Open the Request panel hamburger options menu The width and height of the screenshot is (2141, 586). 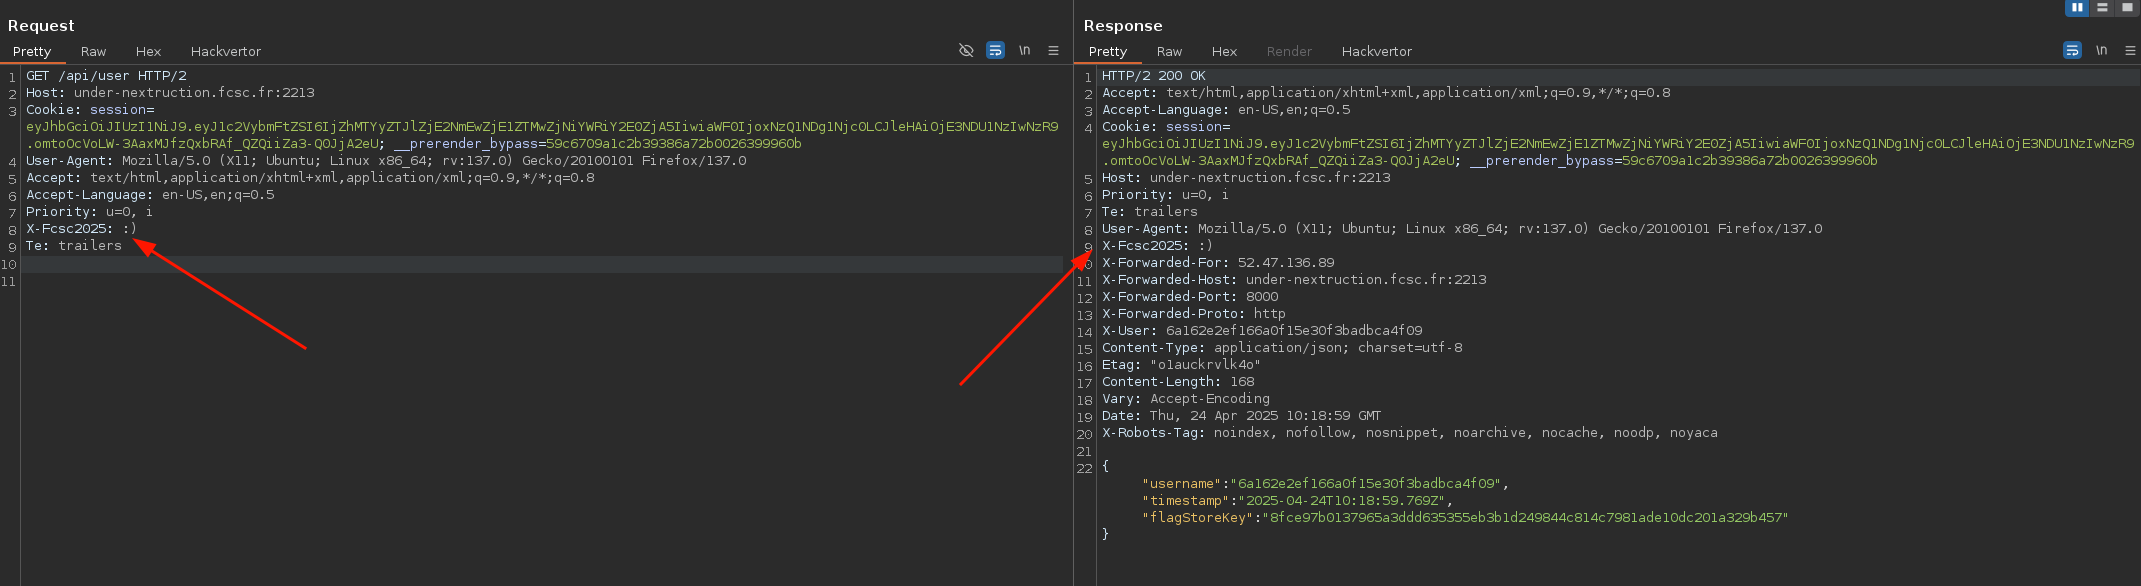click(1053, 50)
